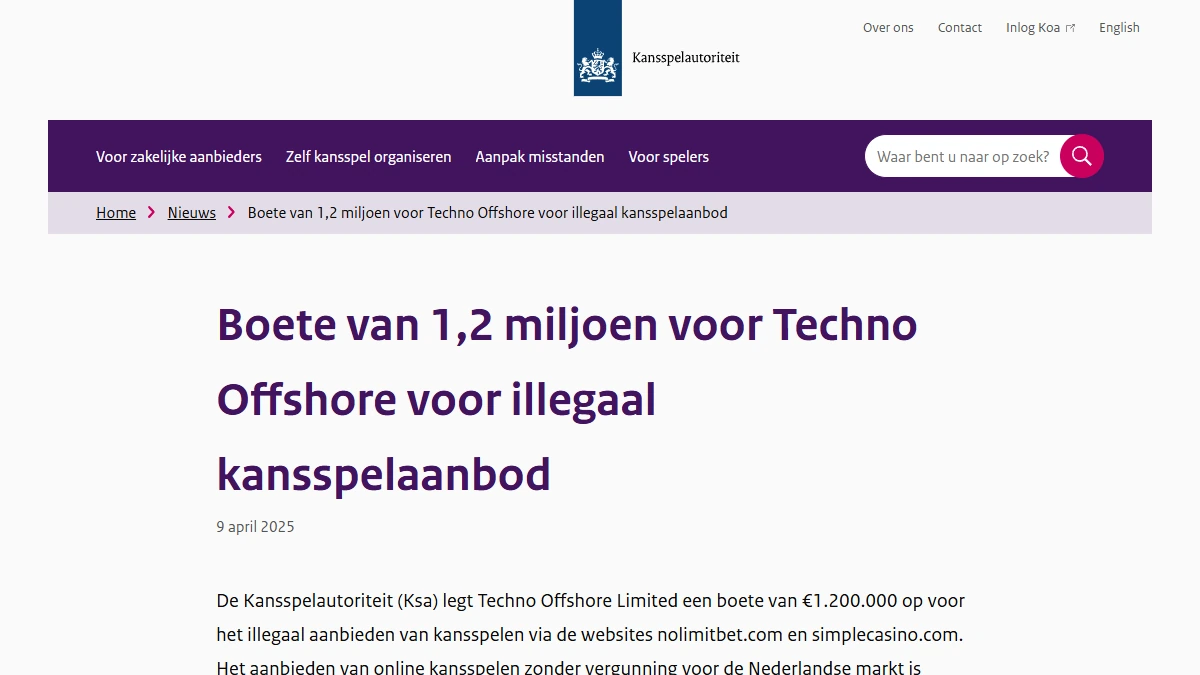Image resolution: width=1200 pixels, height=675 pixels.
Task: Open the Over ons page
Action: coord(888,28)
